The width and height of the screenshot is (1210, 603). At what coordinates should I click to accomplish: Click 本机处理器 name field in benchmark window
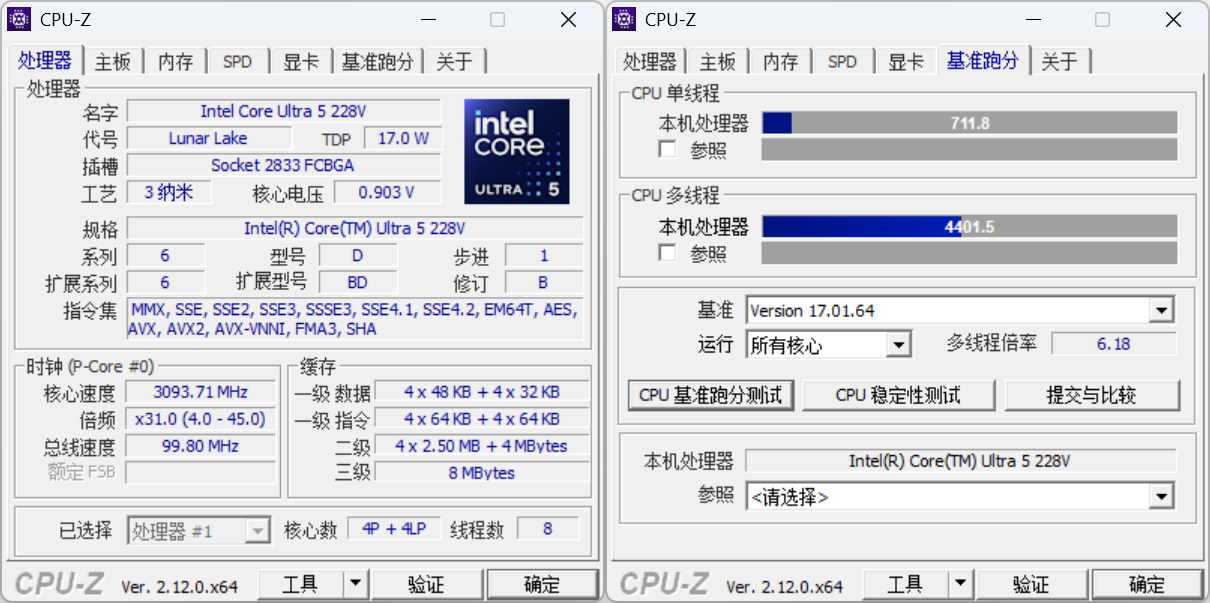[961, 461]
